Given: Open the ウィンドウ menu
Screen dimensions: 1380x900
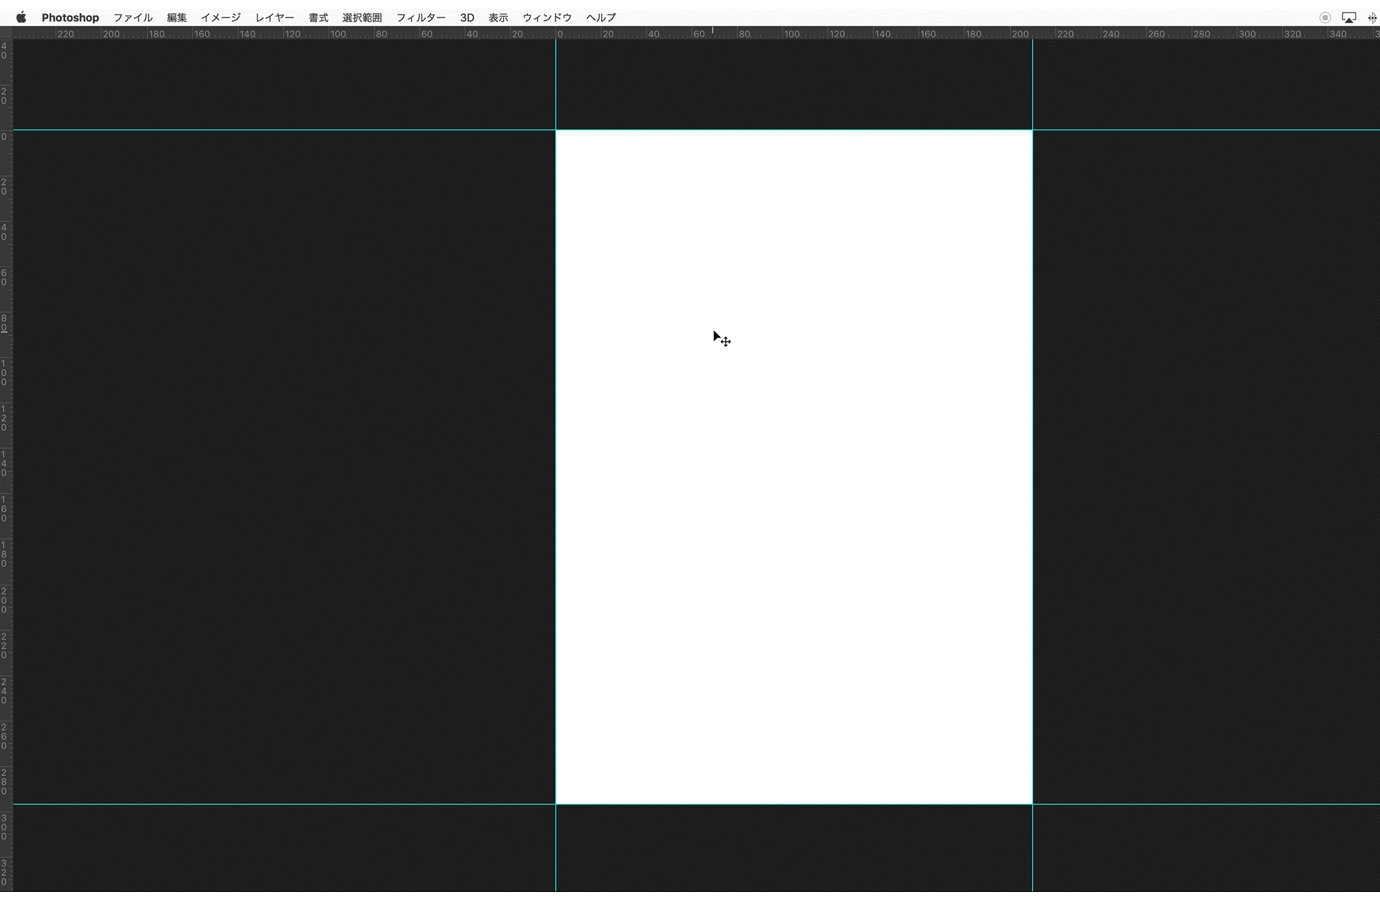Looking at the screenshot, I should tap(547, 17).
